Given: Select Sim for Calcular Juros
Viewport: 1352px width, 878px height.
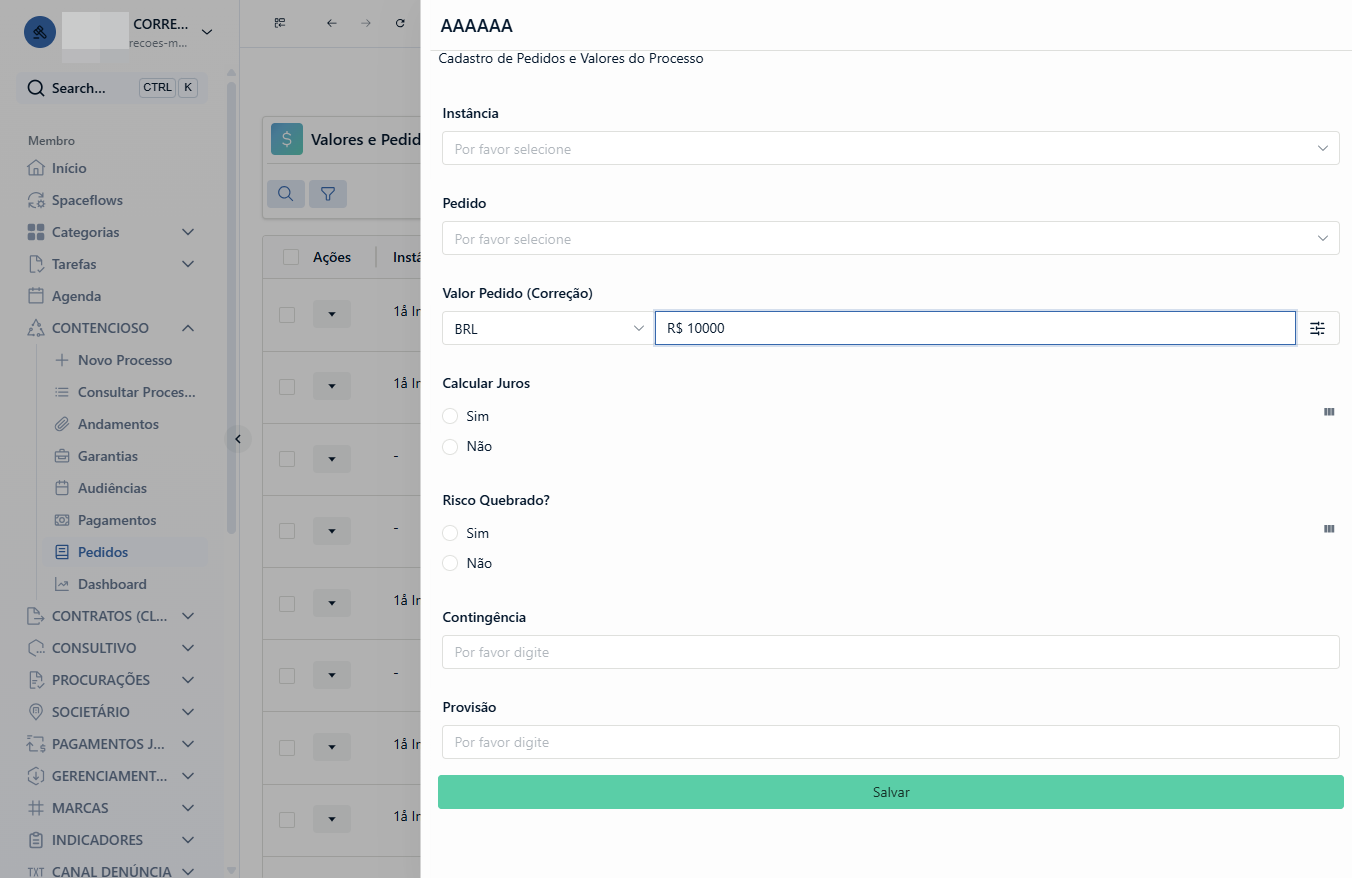Looking at the screenshot, I should pos(450,416).
